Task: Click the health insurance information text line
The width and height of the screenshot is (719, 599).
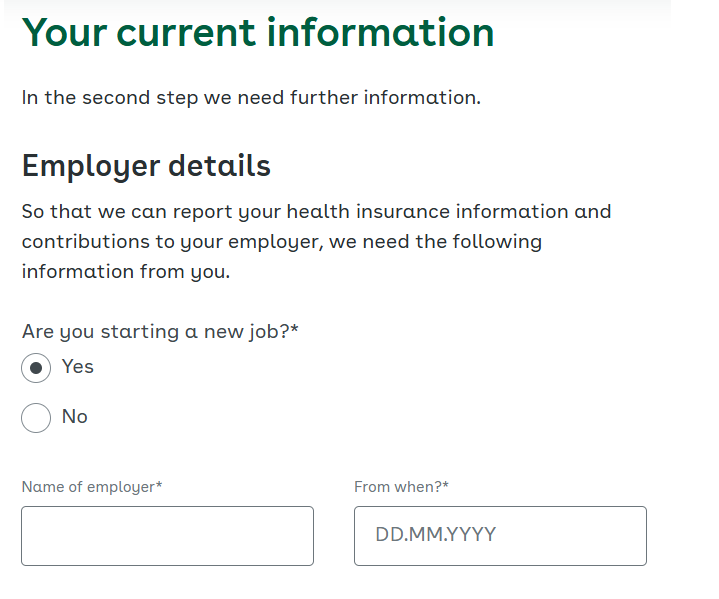Action: click(316, 212)
